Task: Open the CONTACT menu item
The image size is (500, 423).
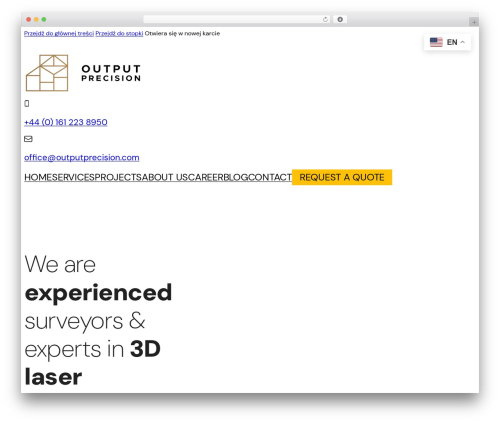Action: (x=270, y=177)
